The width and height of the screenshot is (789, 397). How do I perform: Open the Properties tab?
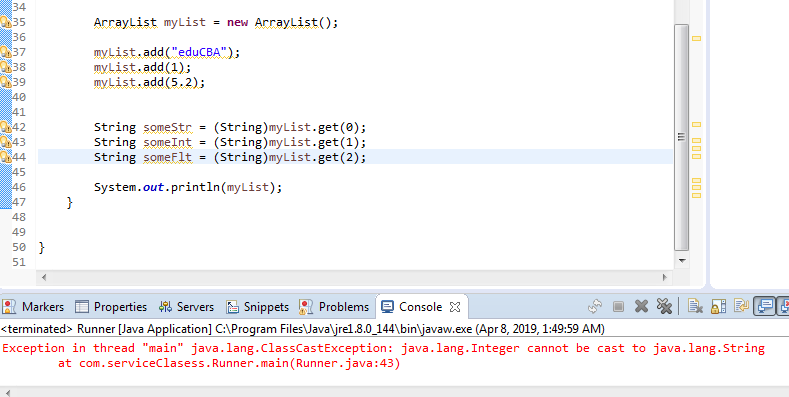pyautogui.click(x=111, y=307)
